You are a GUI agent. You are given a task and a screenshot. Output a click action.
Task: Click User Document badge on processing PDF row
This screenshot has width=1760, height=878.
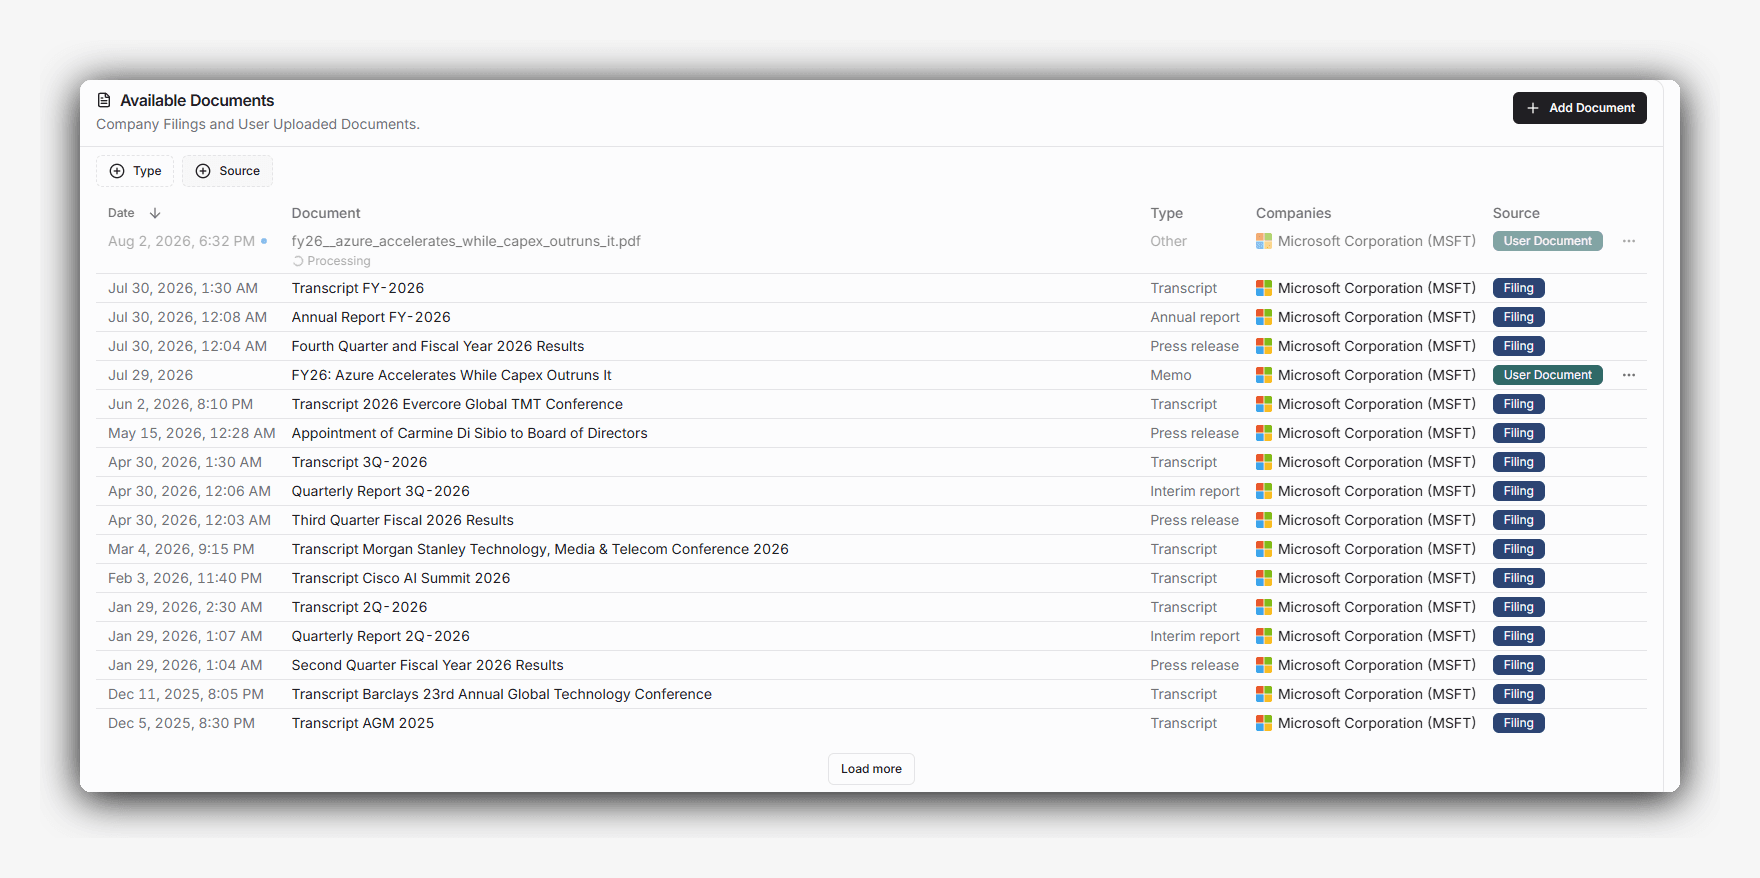coord(1547,241)
